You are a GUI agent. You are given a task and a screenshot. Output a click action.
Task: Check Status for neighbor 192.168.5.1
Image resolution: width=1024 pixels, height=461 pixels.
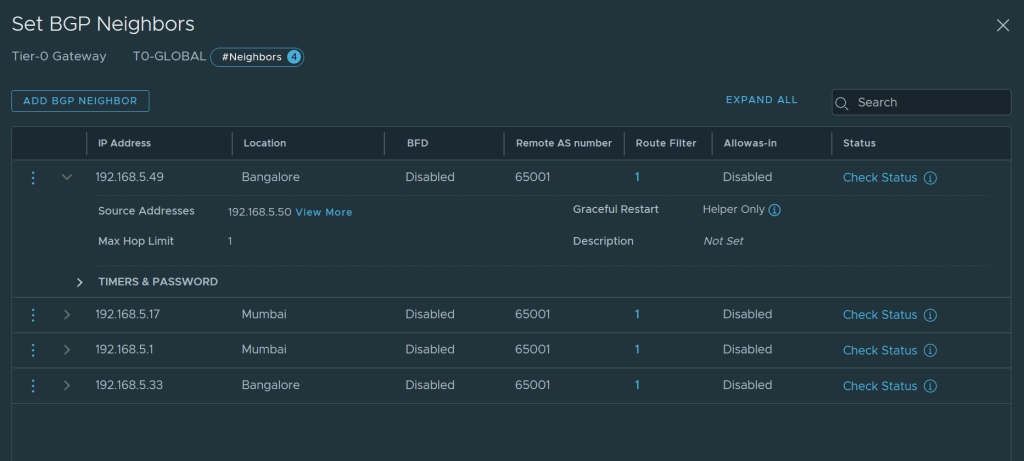coord(879,350)
